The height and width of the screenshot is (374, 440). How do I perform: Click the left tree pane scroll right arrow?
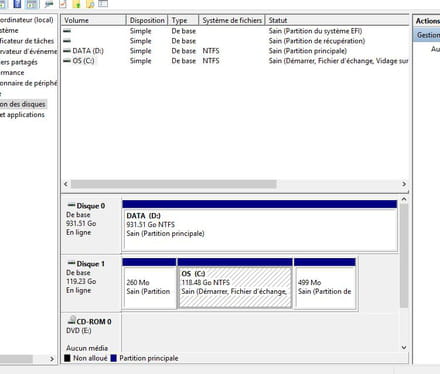pos(52,359)
